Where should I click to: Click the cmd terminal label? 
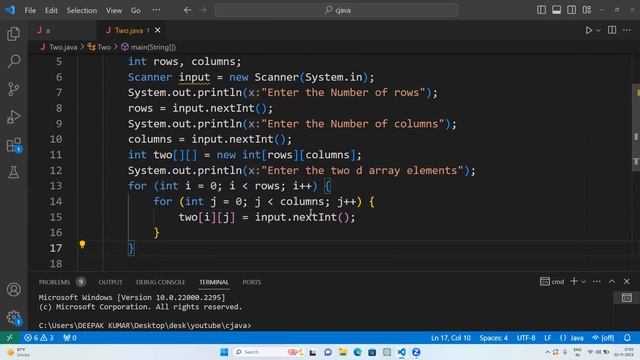[x=552, y=282]
